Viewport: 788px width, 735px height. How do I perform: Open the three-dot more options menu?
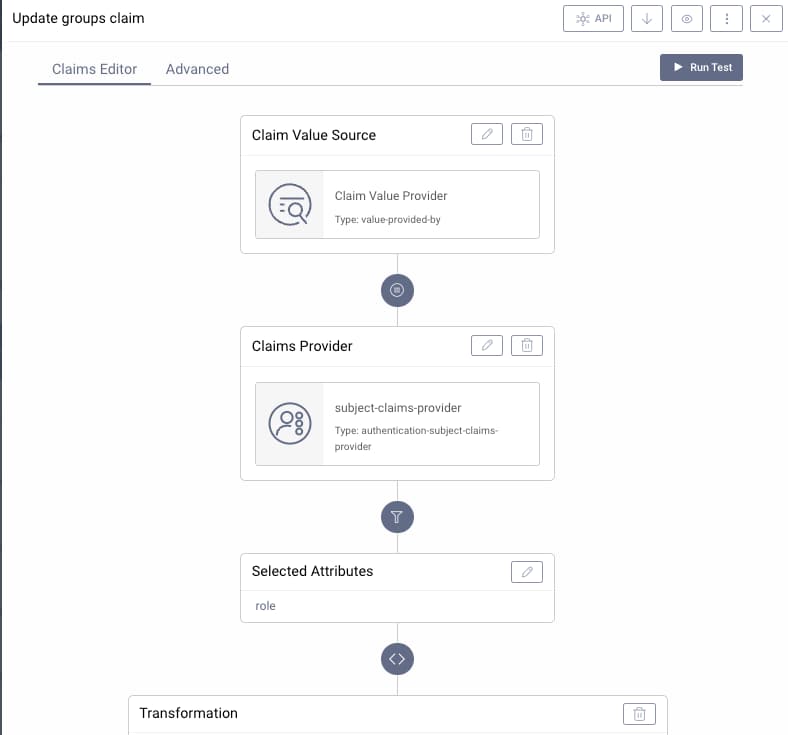coord(726,19)
